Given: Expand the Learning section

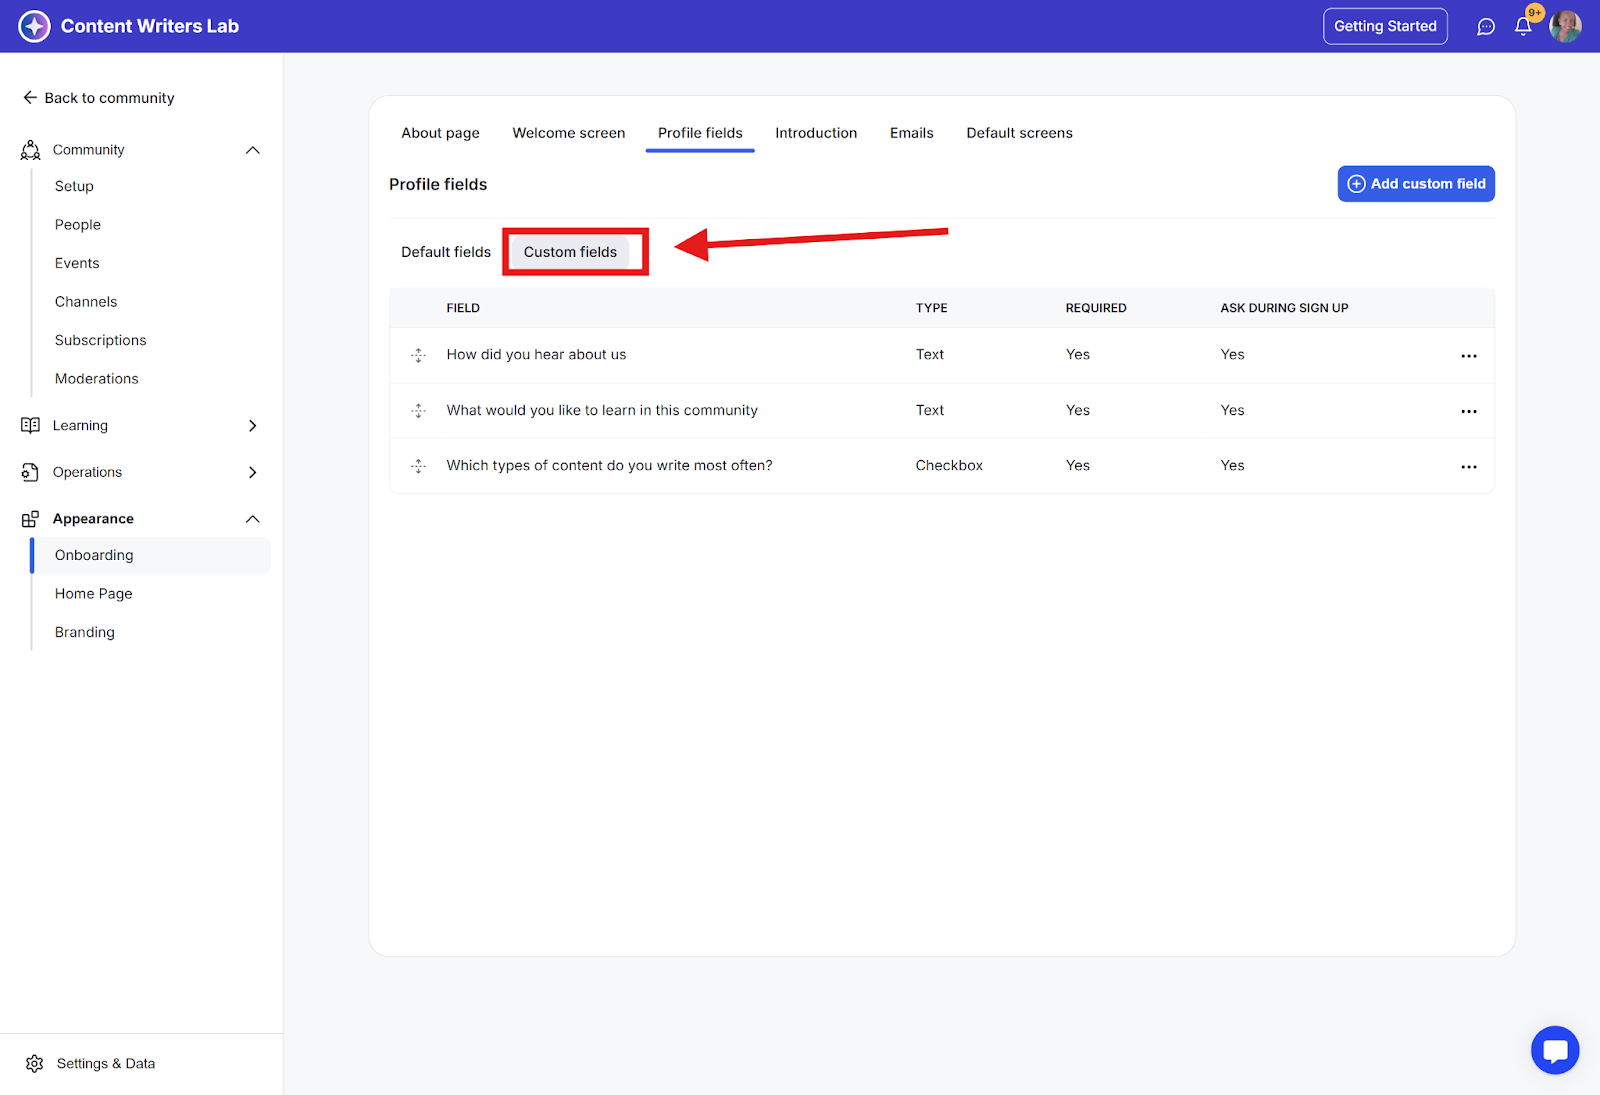Looking at the screenshot, I should pos(252,426).
